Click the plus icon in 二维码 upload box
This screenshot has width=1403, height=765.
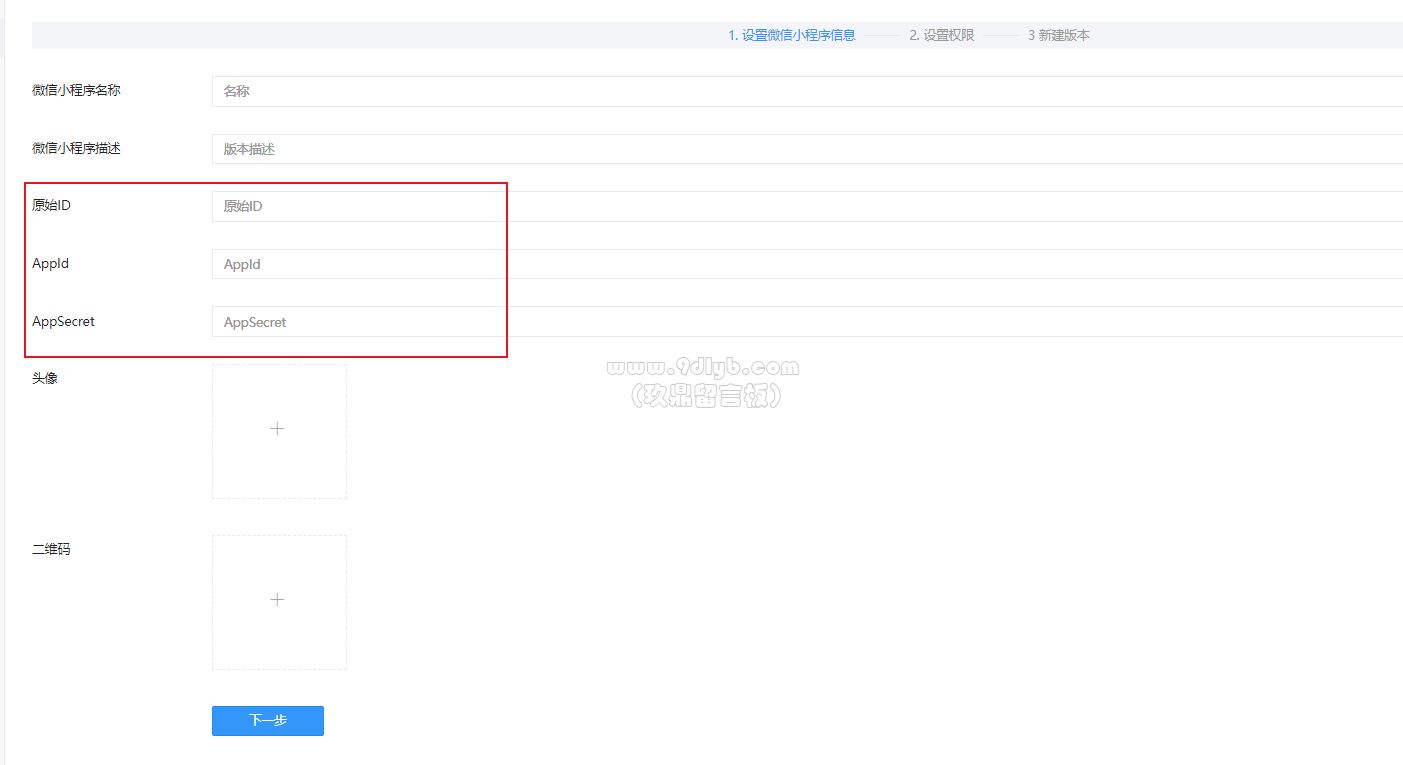click(278, 599)
